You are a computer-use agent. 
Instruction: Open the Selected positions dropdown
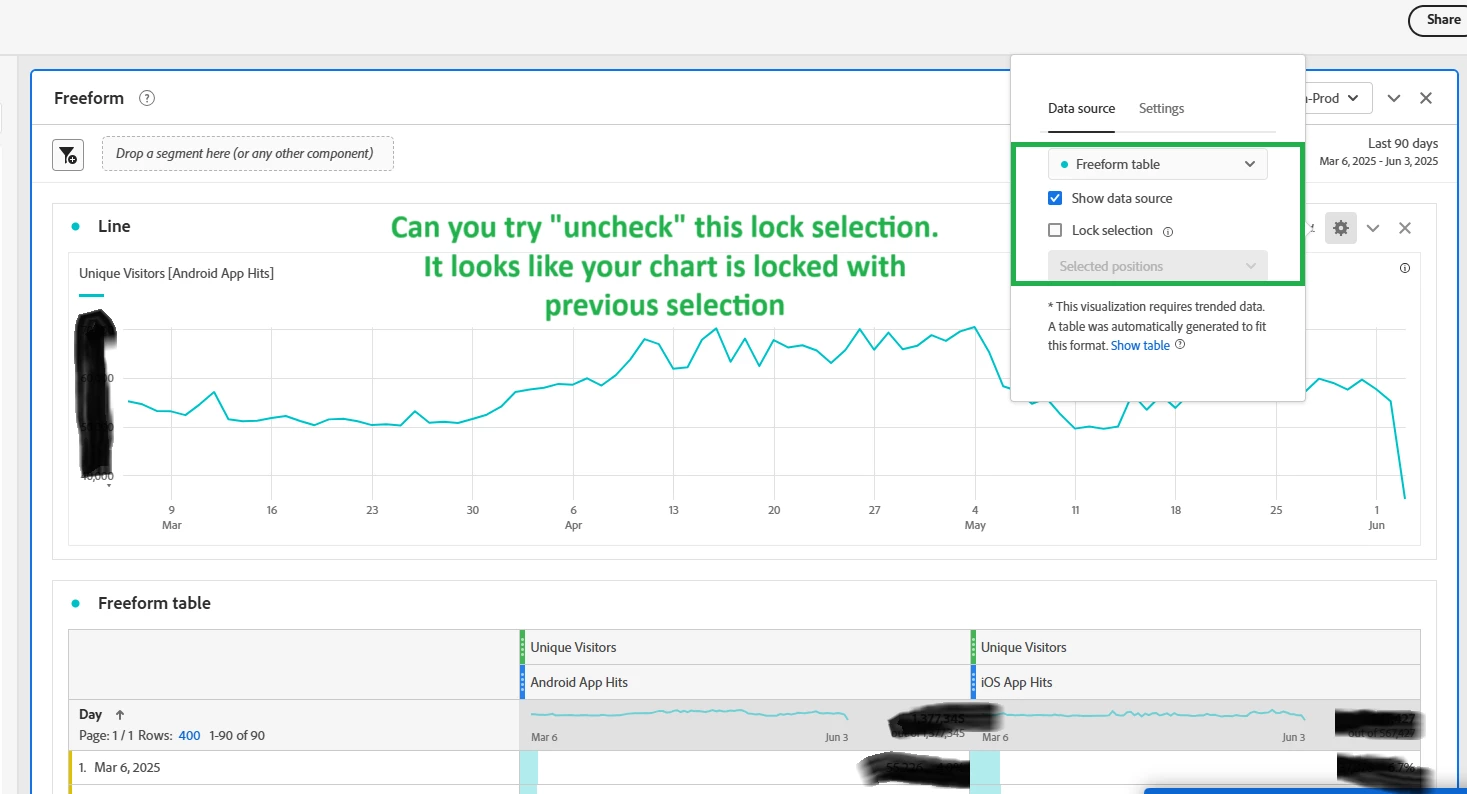tap(1158, 266)
